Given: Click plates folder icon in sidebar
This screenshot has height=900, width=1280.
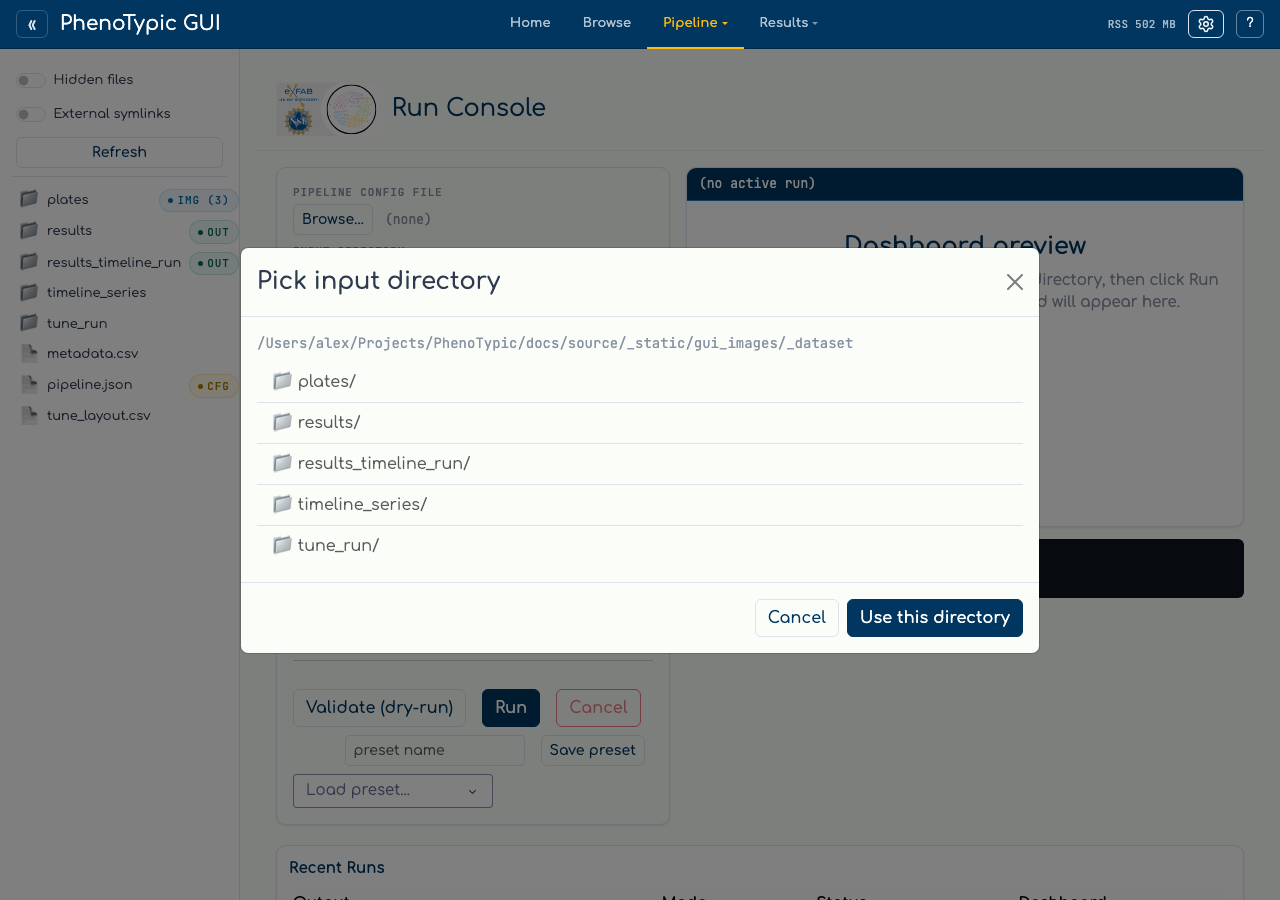Looking at the screenshot, I should (29, 199).
